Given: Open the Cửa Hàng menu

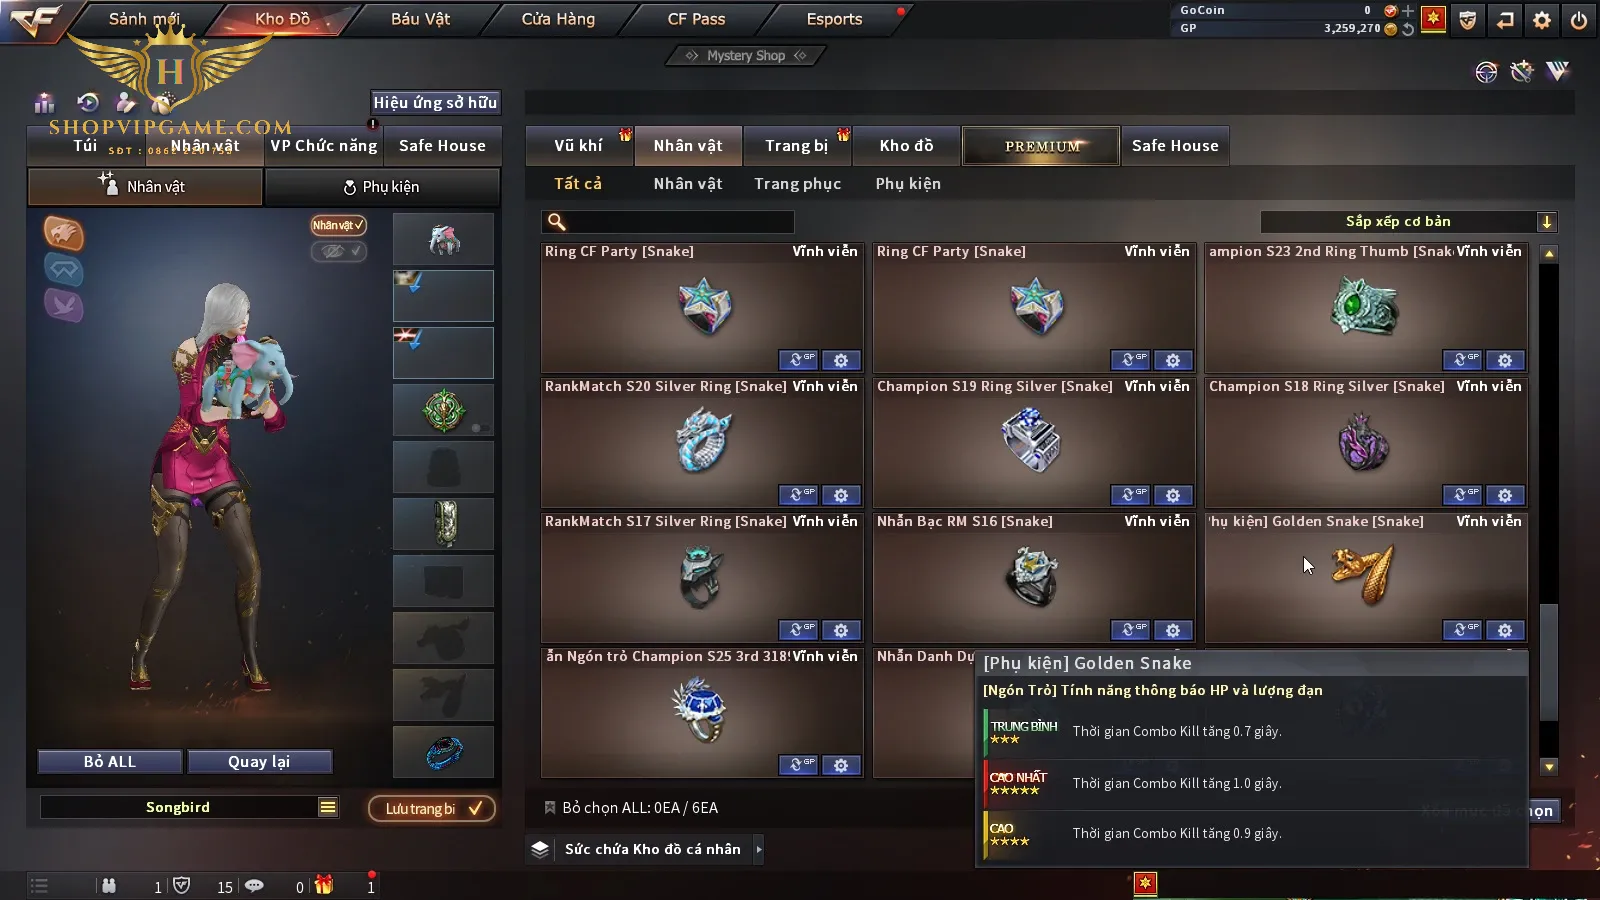Looking at the screenshot, I should tap(558, 19).
